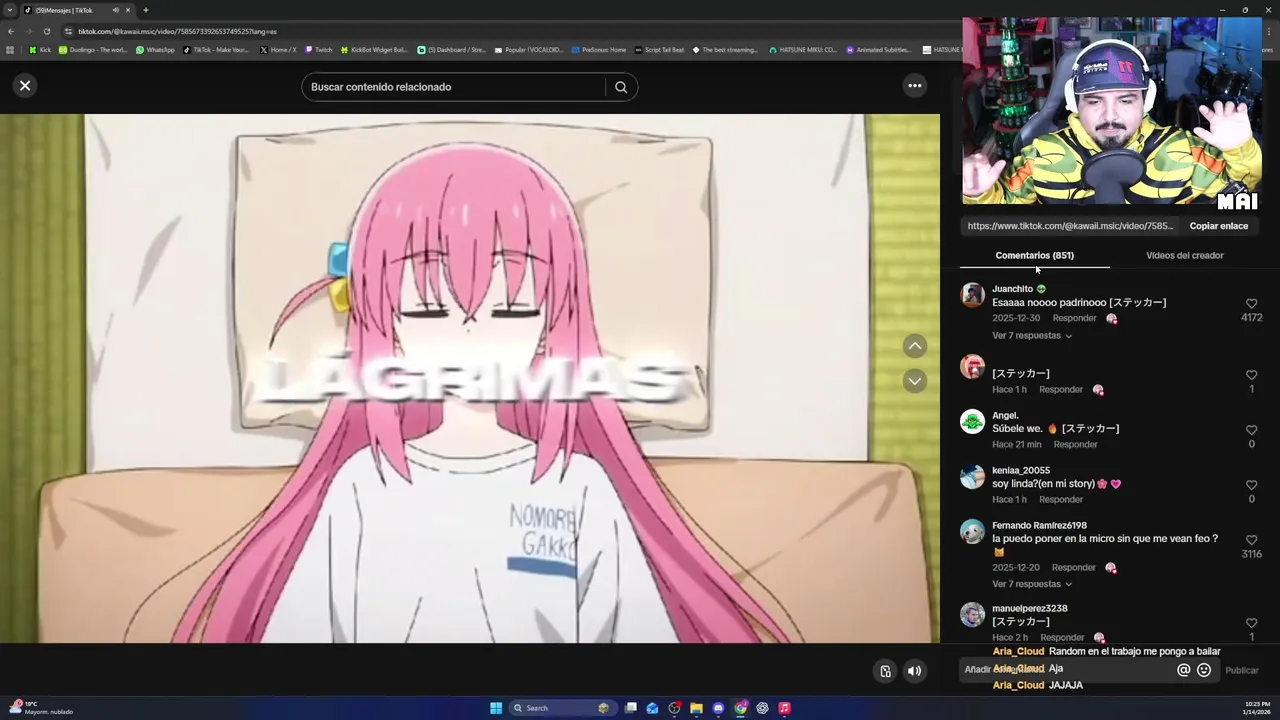
Task: Open the PreSonus: Home bookmark
Action: pyautogui.click(x=598, y=49)
